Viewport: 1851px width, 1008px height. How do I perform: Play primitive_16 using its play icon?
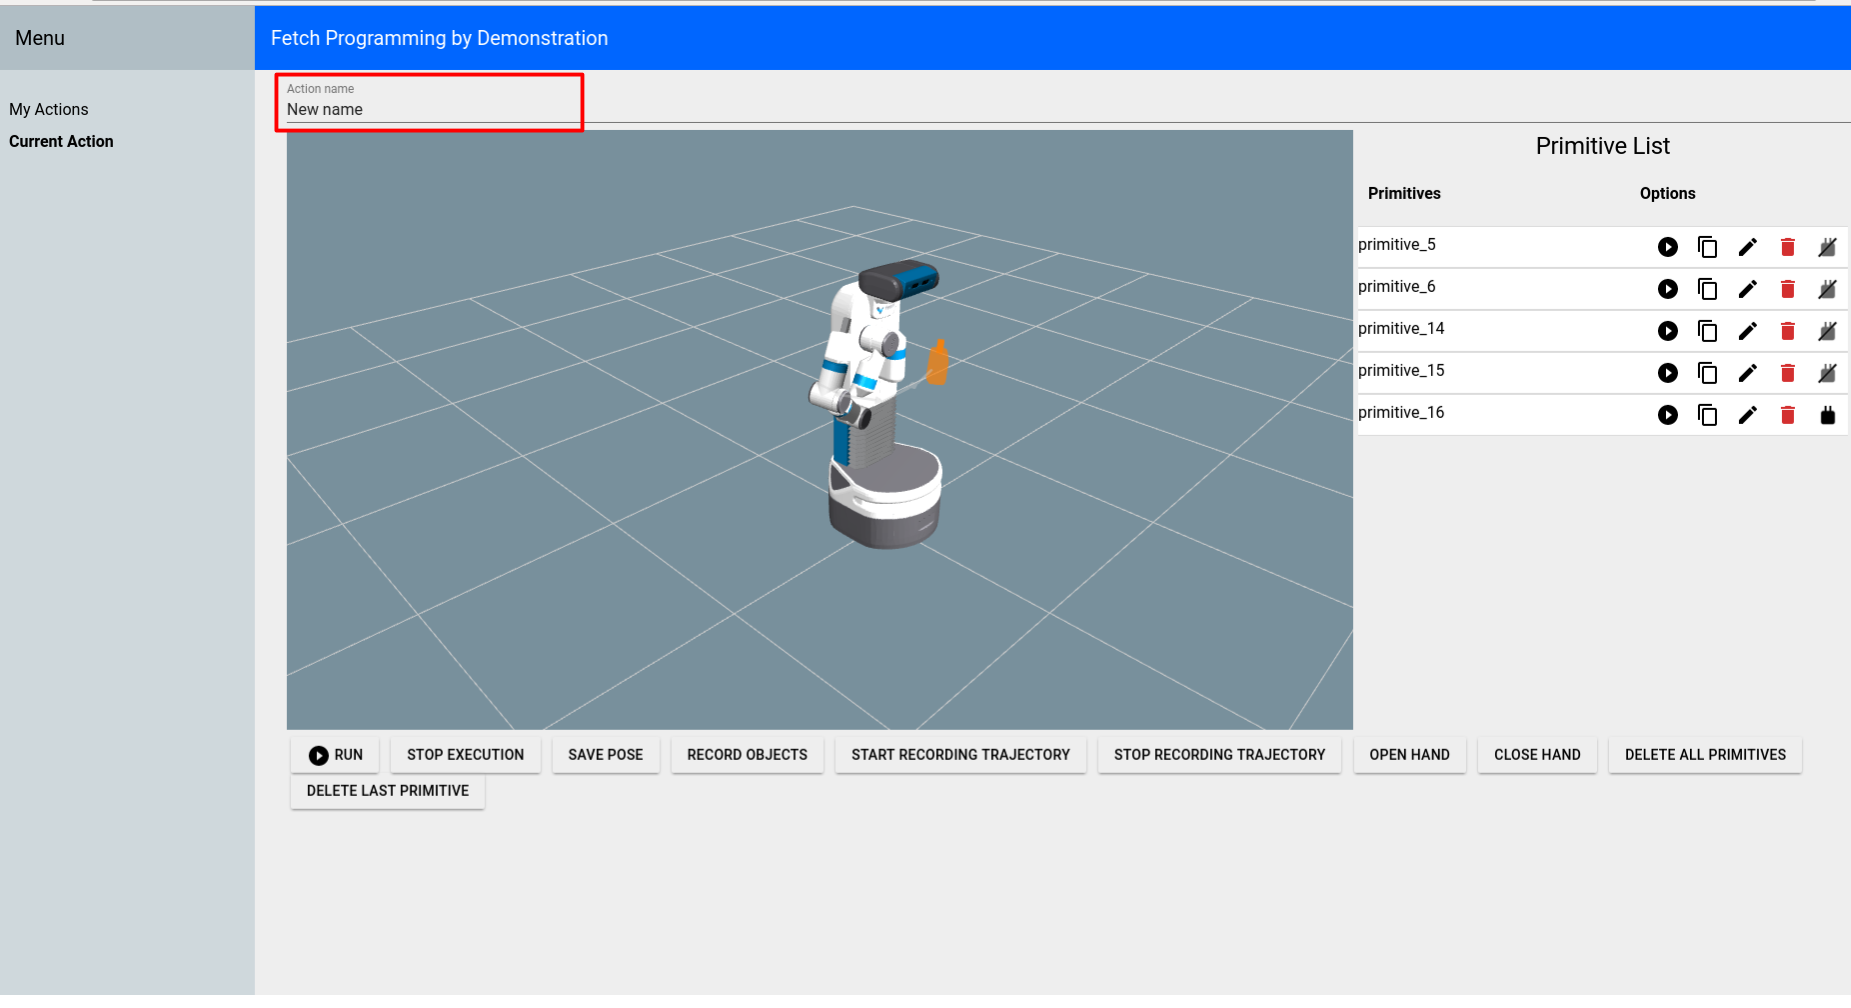point(1667,415)
